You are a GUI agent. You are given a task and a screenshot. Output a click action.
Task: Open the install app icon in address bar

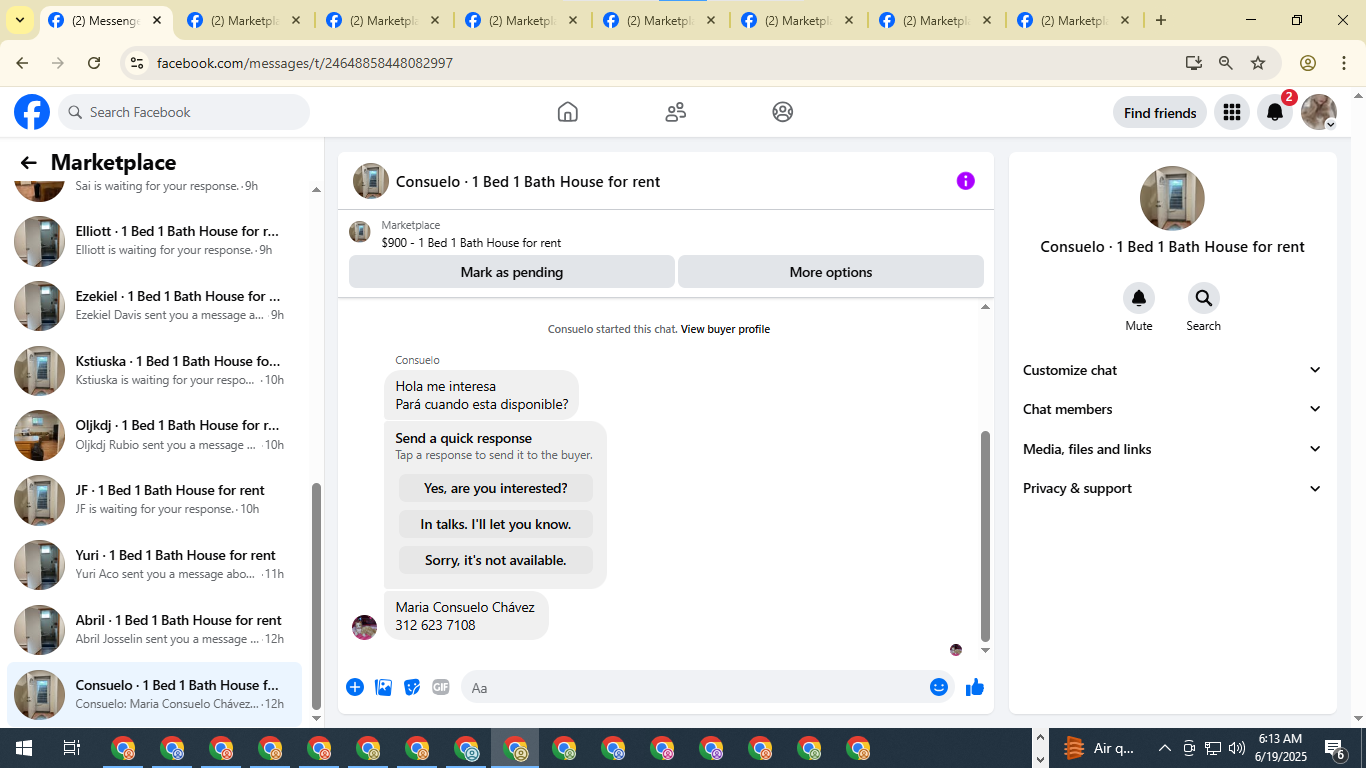point(1194,63)
